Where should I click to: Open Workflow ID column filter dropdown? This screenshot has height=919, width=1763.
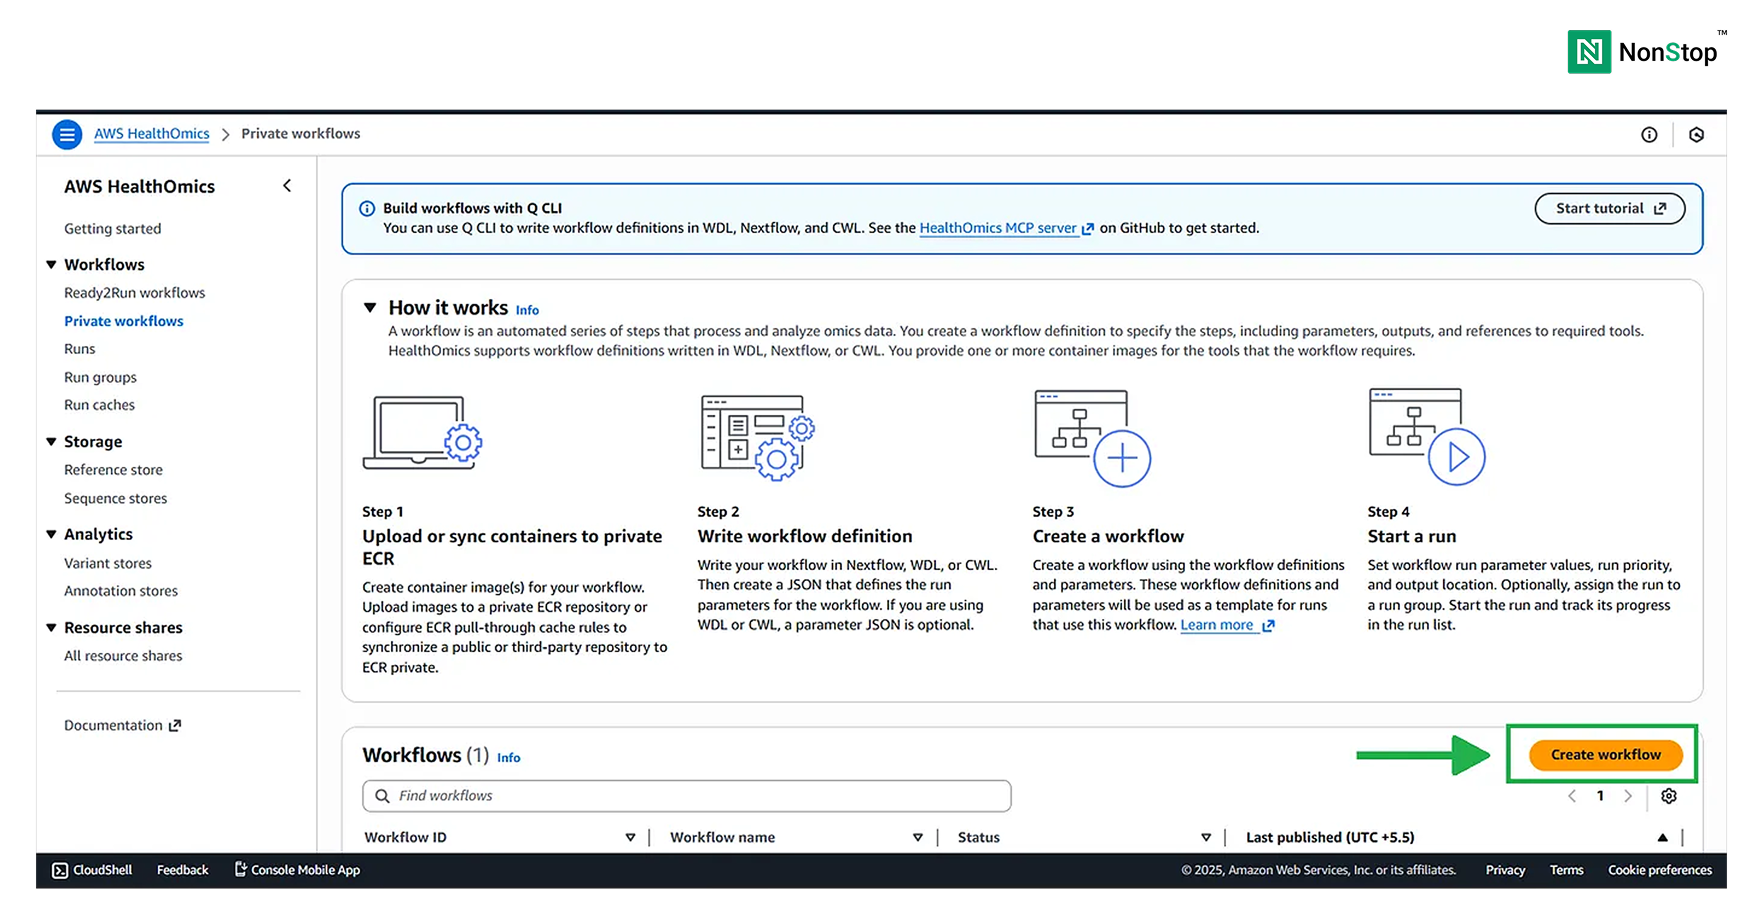point(630,838)
